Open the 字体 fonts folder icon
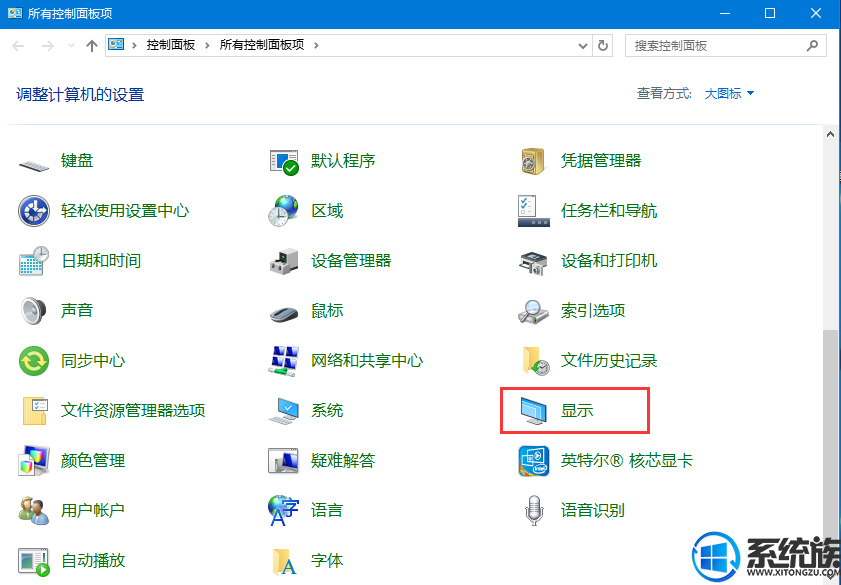Screen dimensions: 841x585 [284, 561]
